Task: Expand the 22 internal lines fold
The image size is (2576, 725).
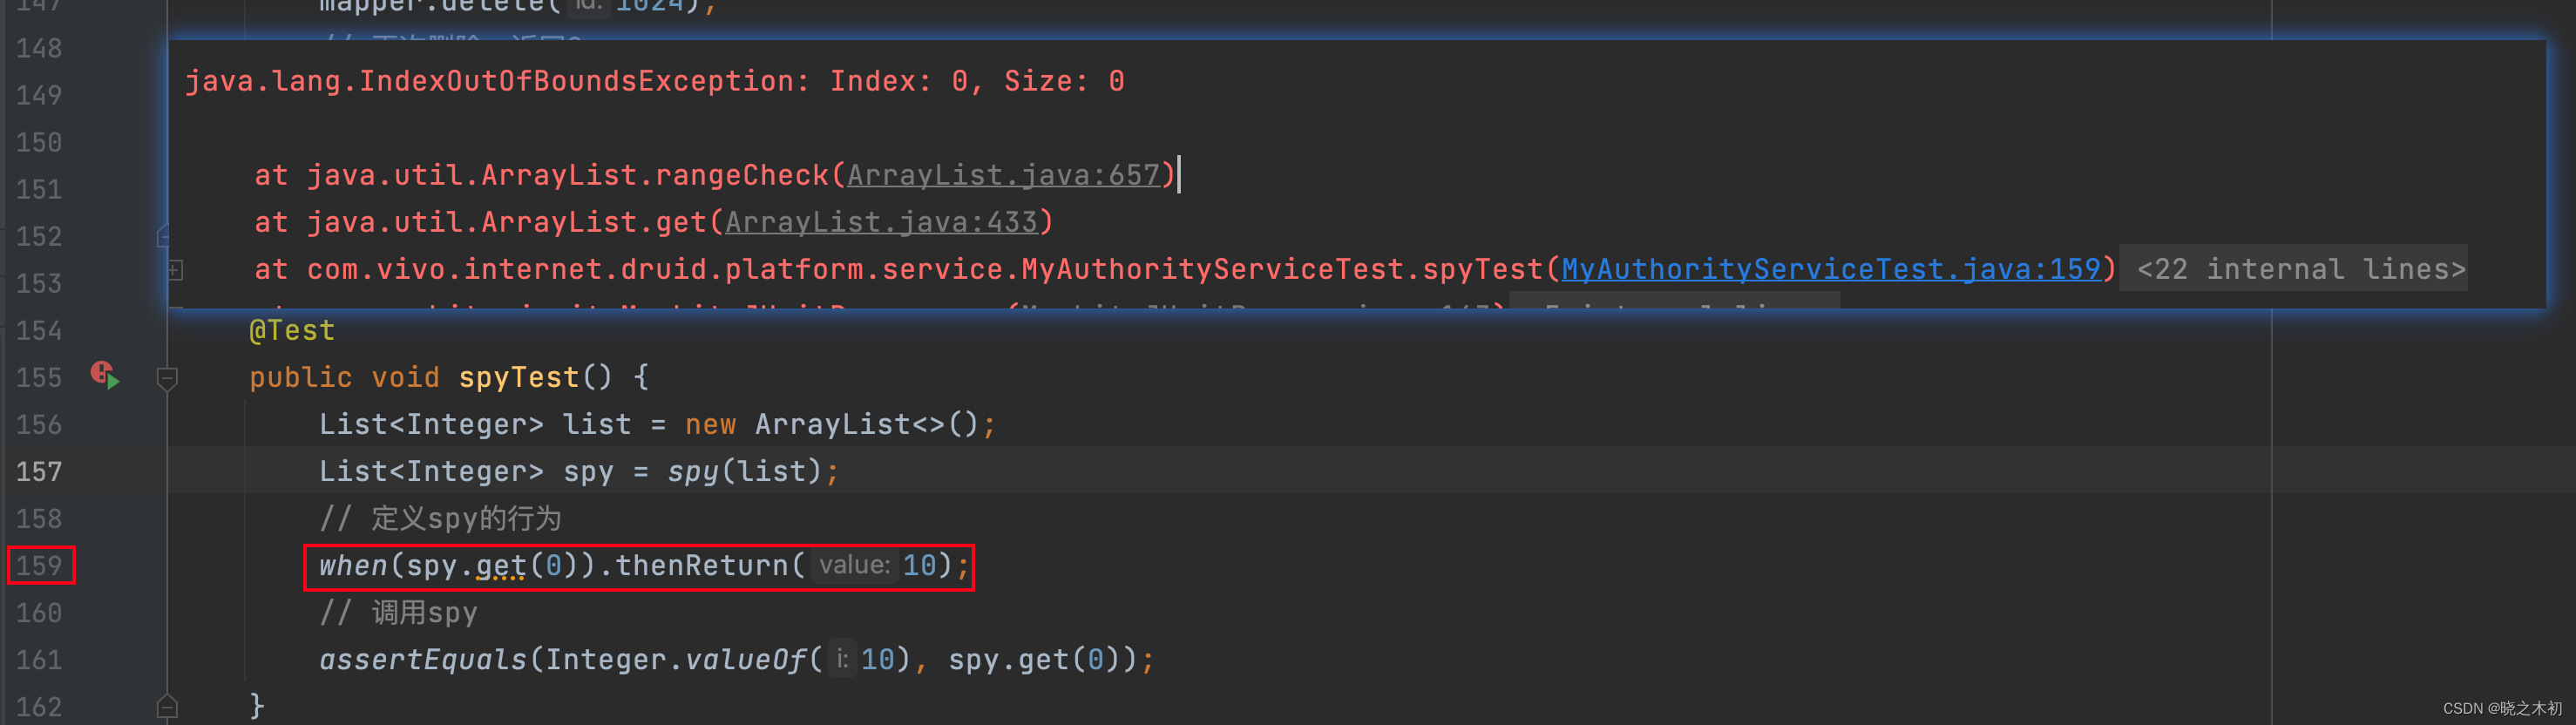Action: pos(2300,269)
